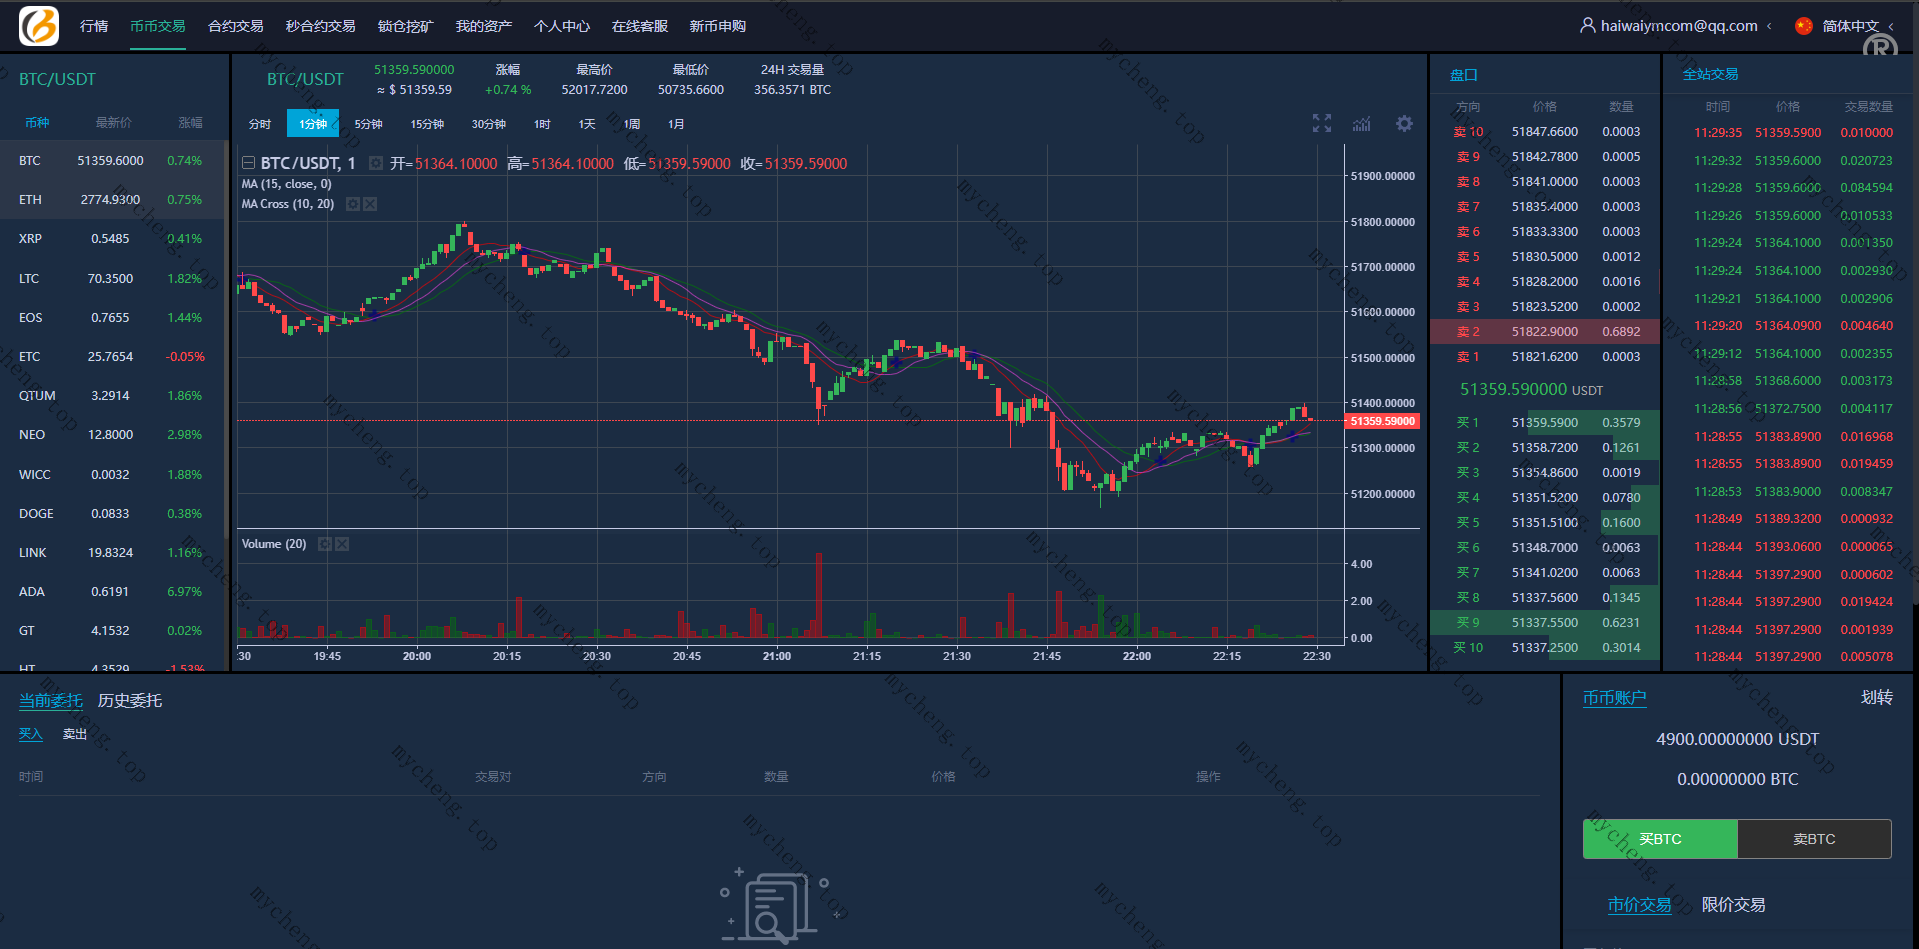Remove the MA Cross indicator
This screenshot has height=949, width=1919.
pos(370,204)
